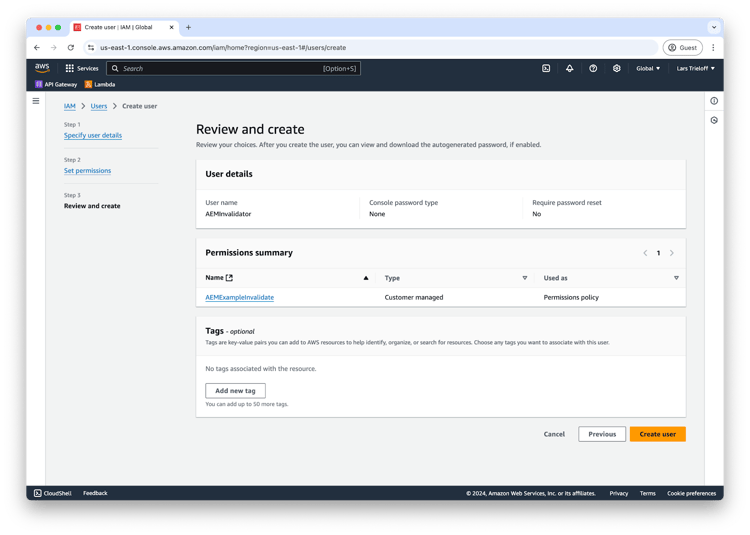Screen dimensions: 750x535
Task: Open the help question mark icon
Action: click(593, 68)
